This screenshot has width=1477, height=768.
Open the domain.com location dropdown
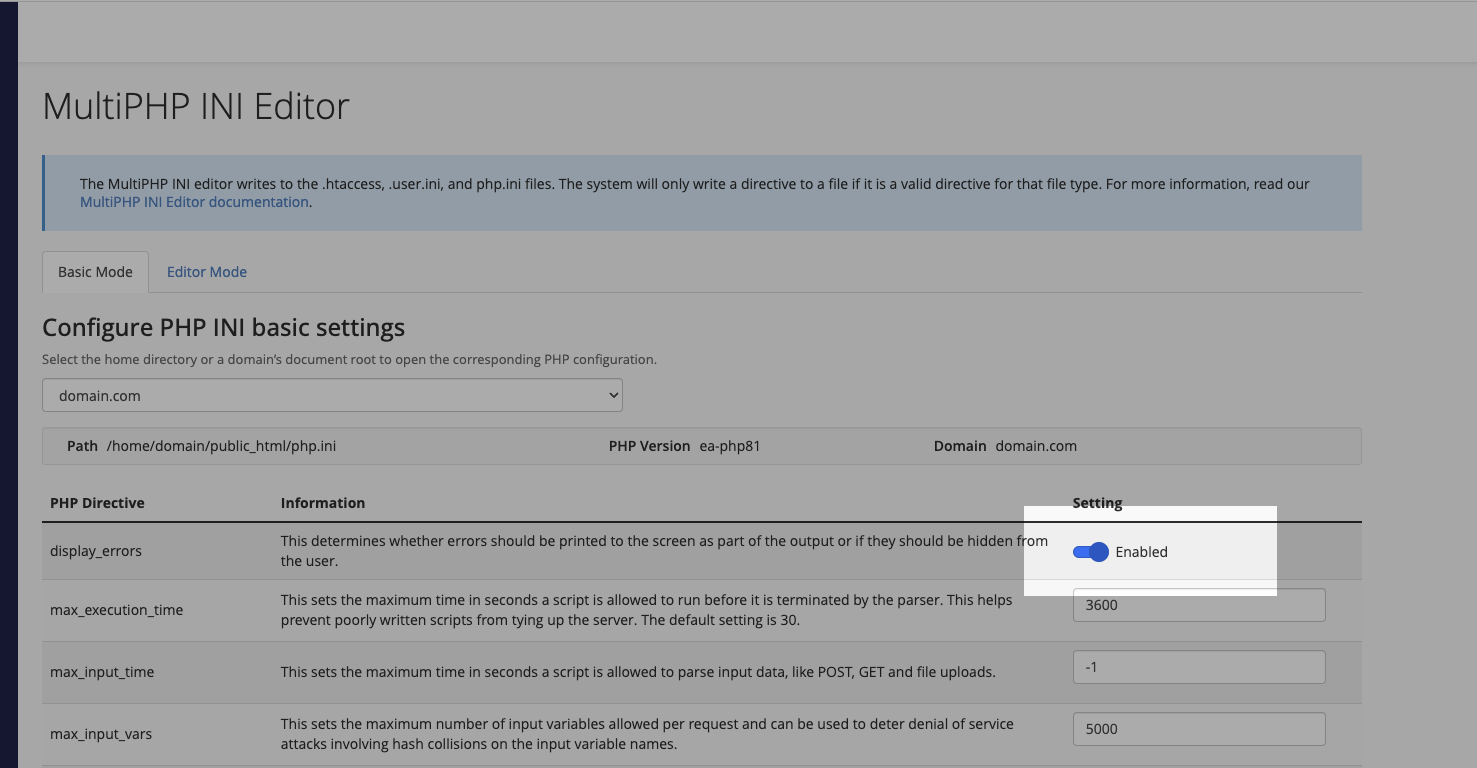[332, 395]
